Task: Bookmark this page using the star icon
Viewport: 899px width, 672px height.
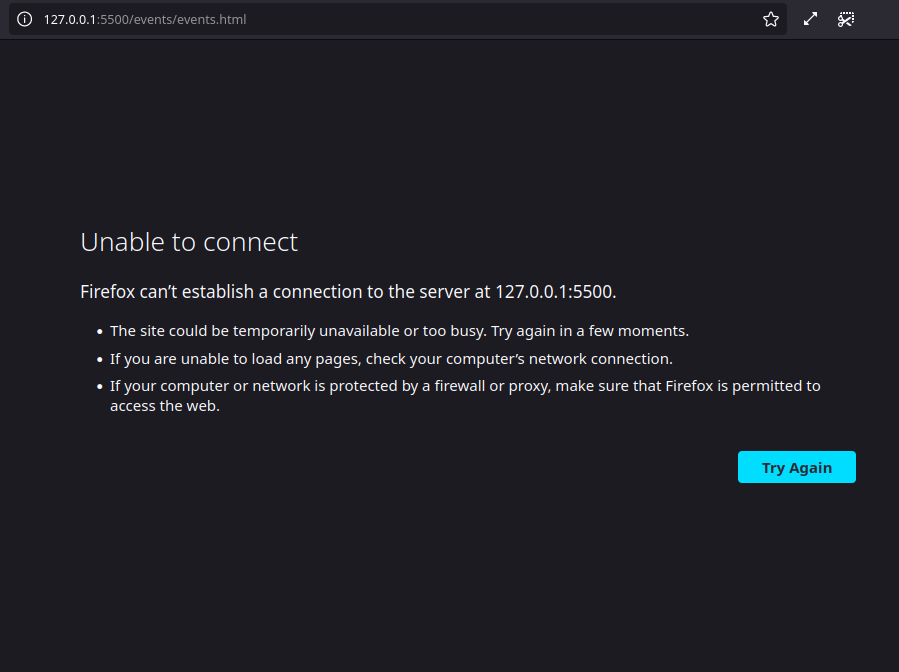Action: click(x=770, y=18)
